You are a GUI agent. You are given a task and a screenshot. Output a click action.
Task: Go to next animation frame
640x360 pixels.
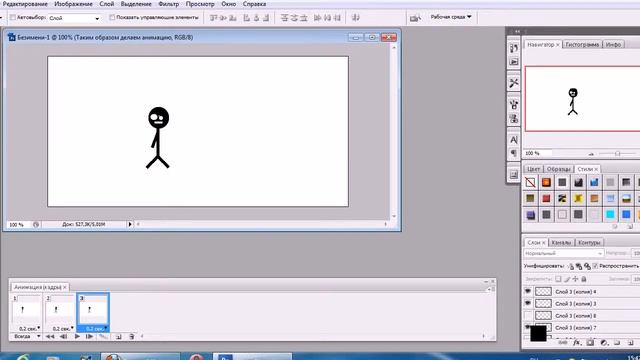[89, 337]
